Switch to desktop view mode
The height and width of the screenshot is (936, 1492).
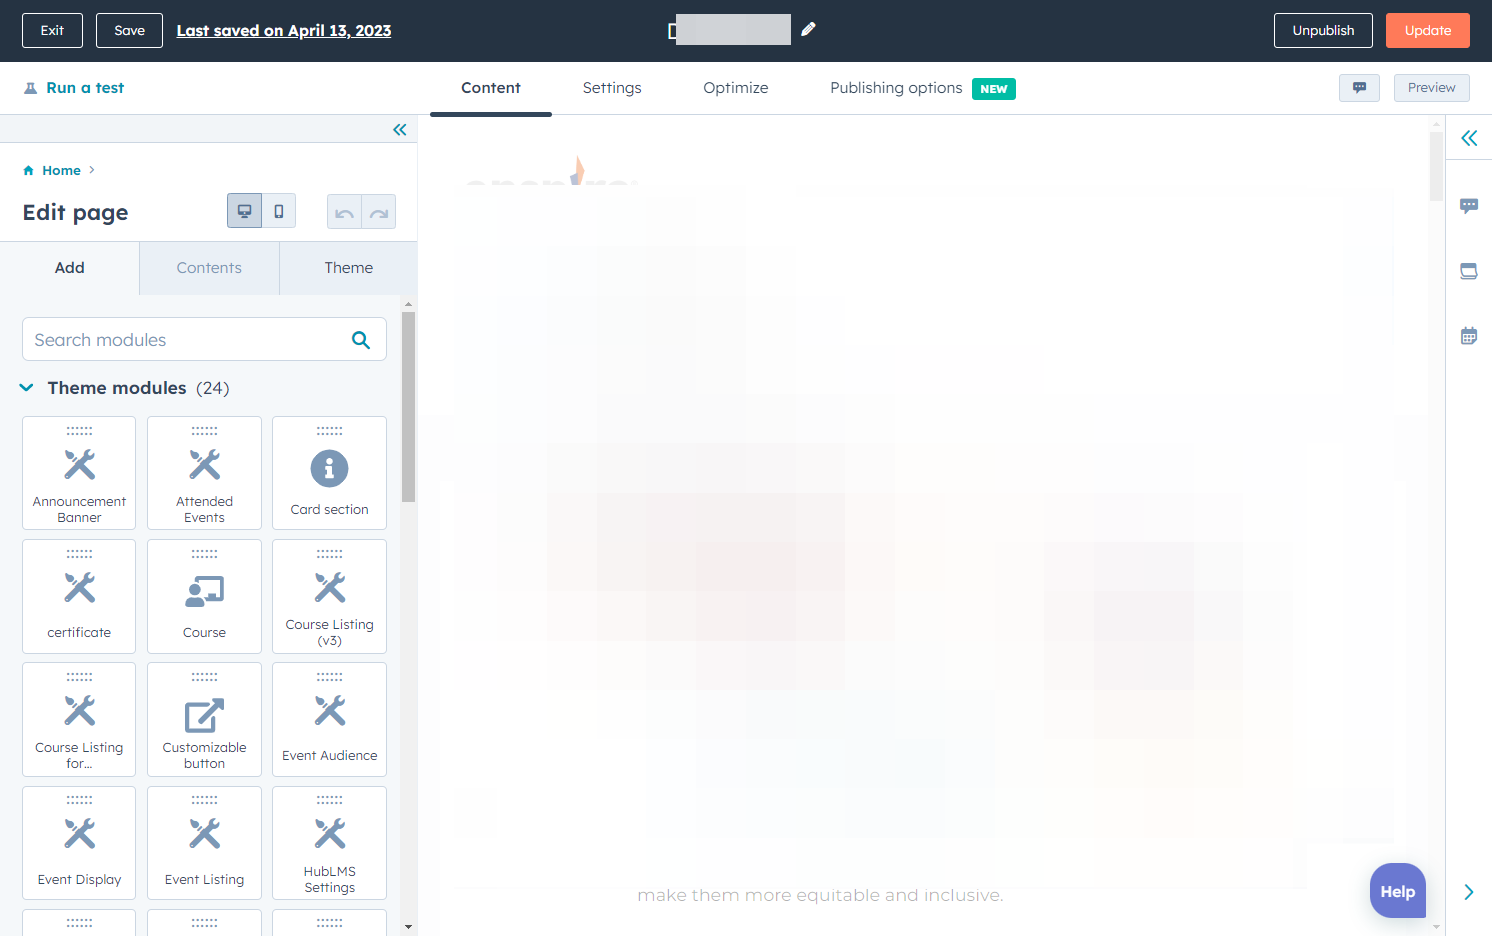pos(244,211)
